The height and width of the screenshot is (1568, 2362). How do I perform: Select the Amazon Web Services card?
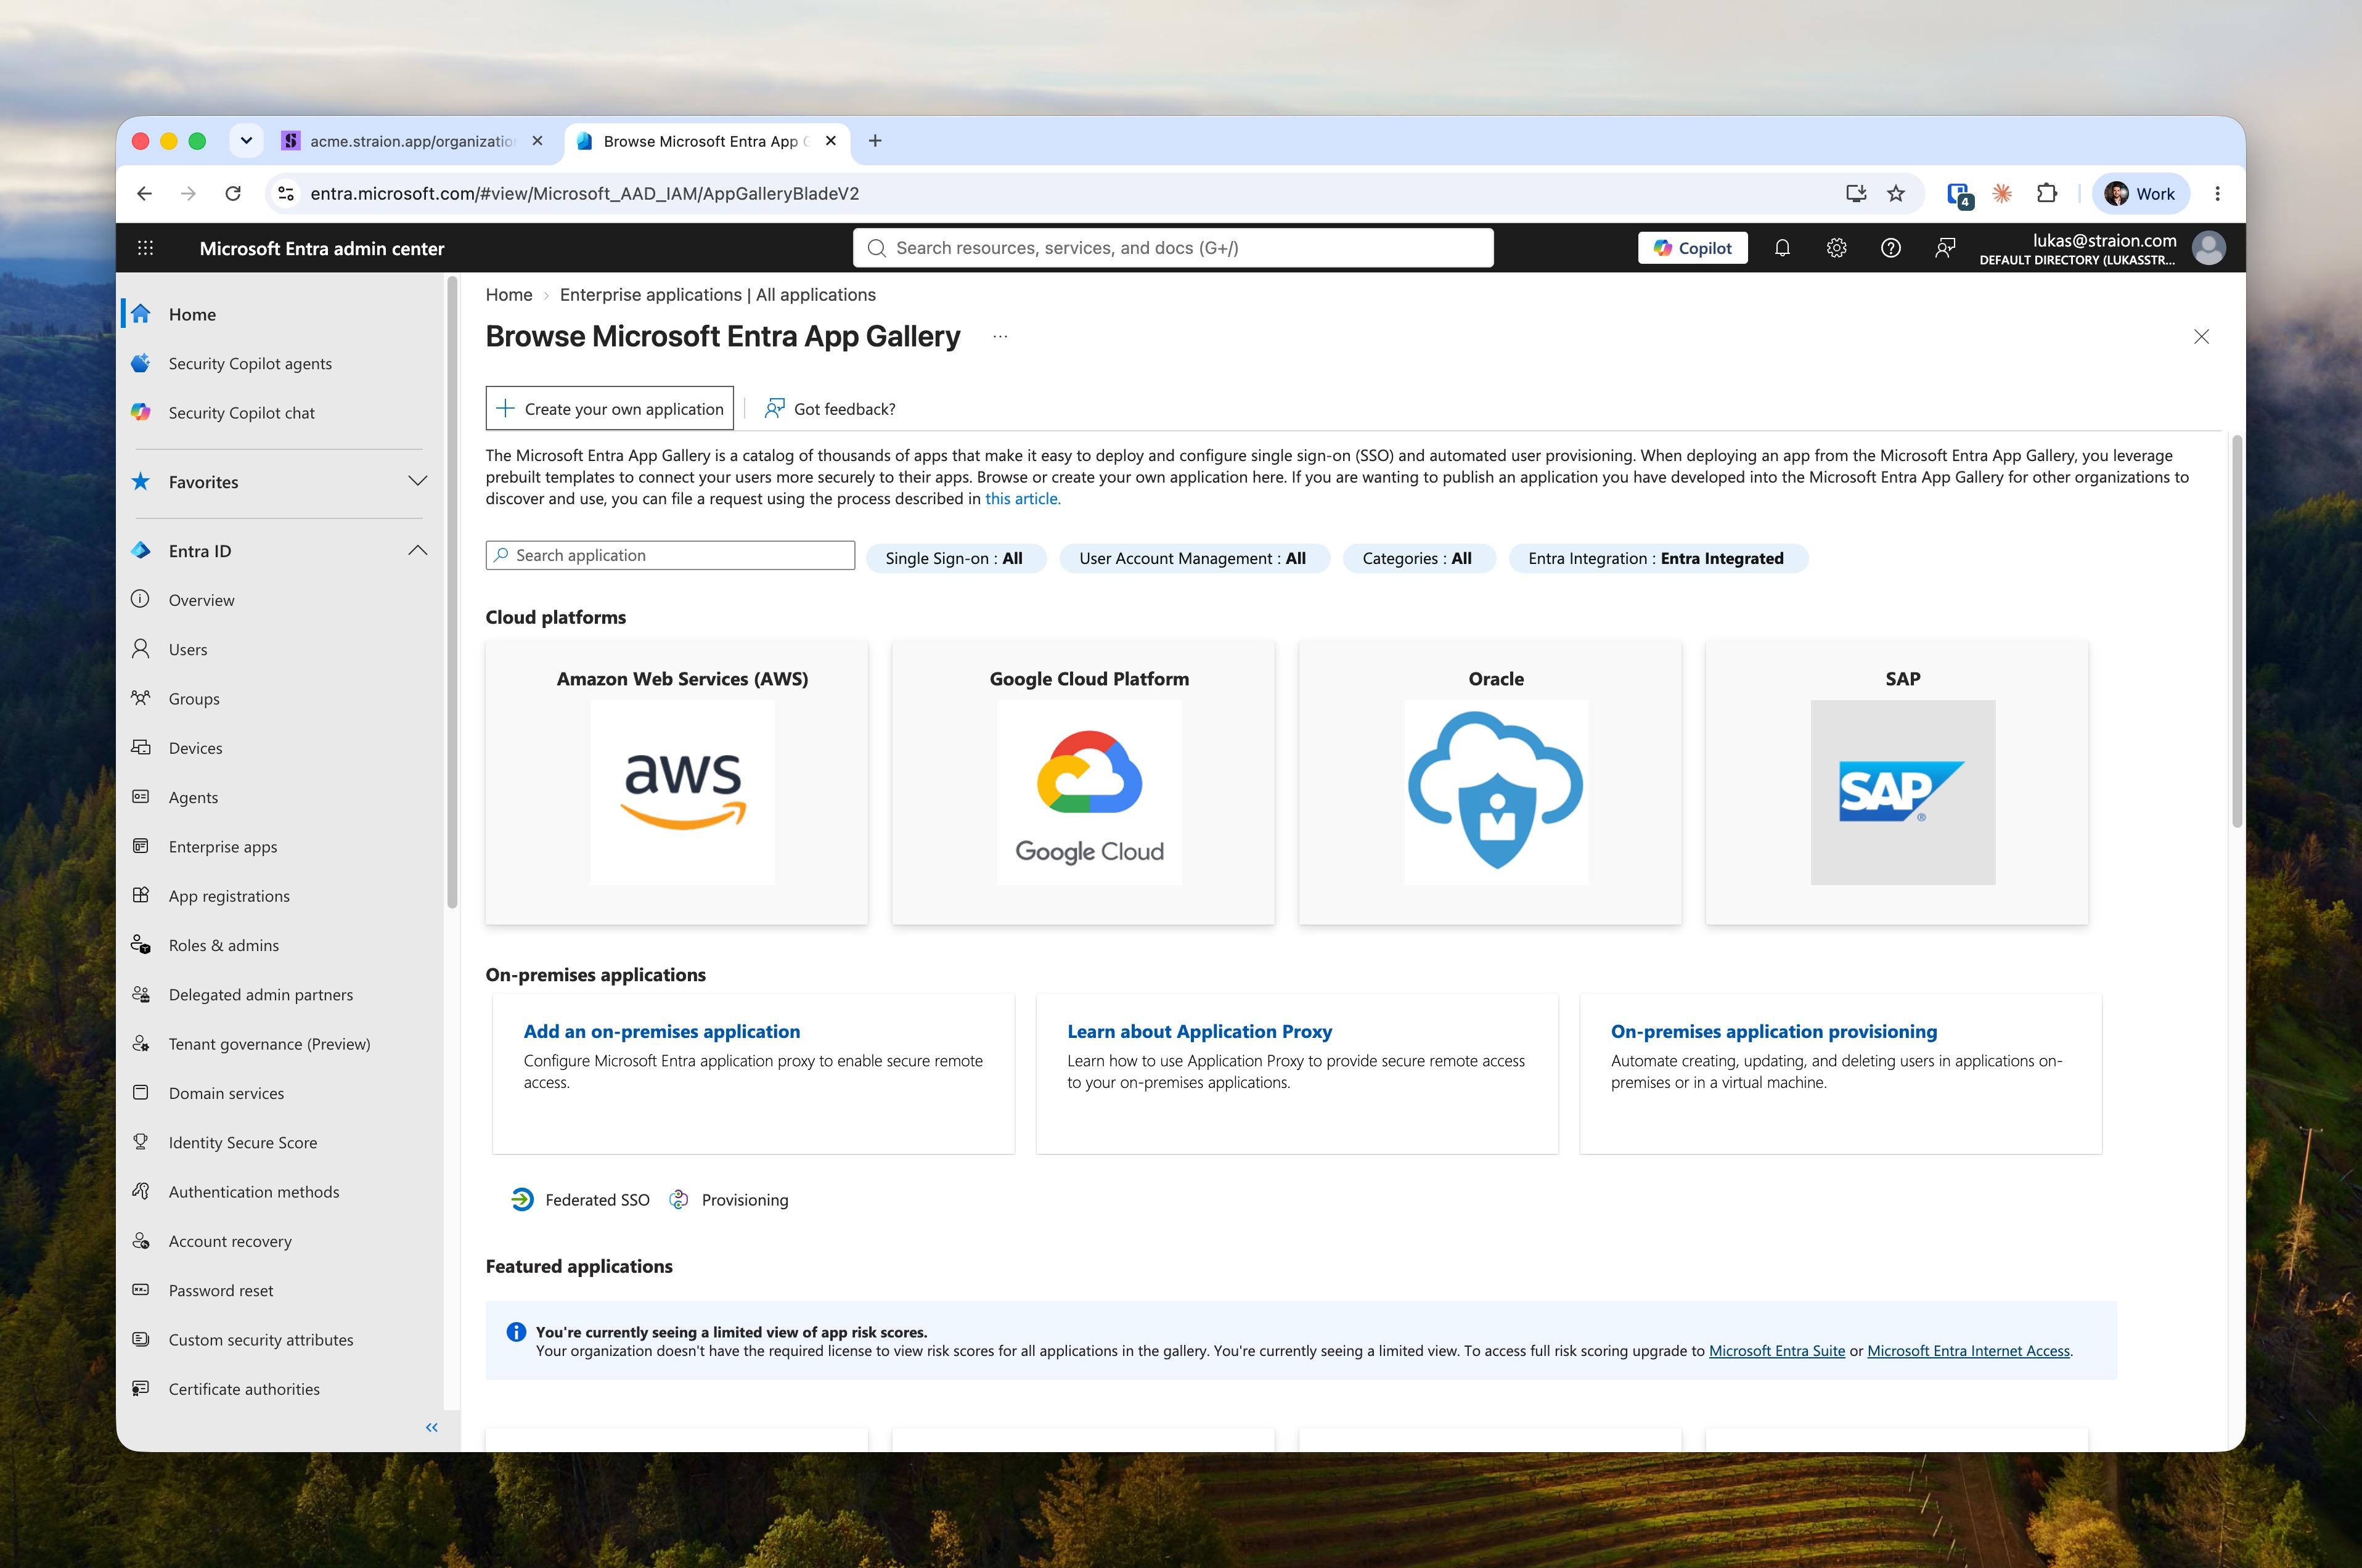677,782
